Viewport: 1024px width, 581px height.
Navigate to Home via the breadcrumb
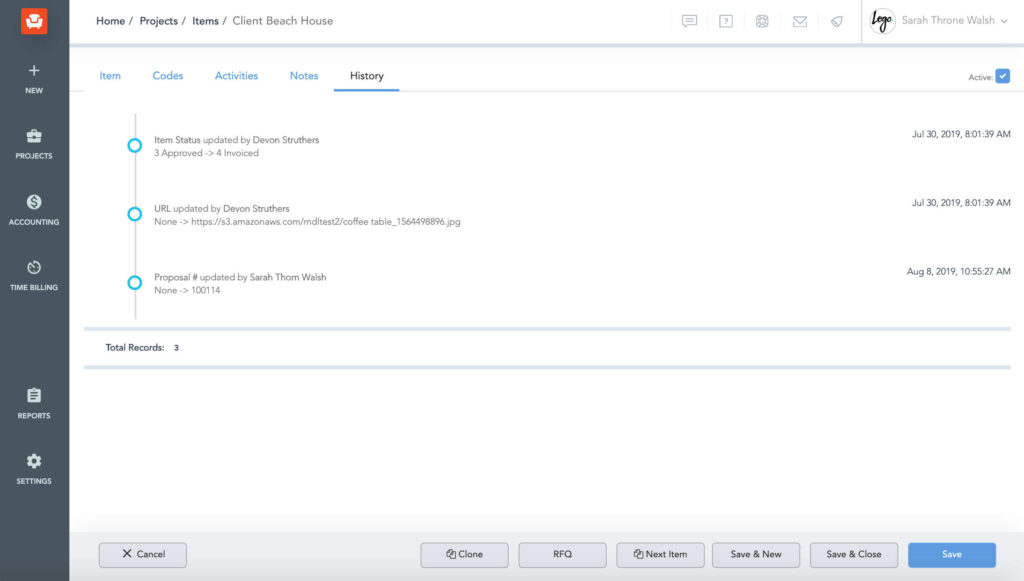110,20
